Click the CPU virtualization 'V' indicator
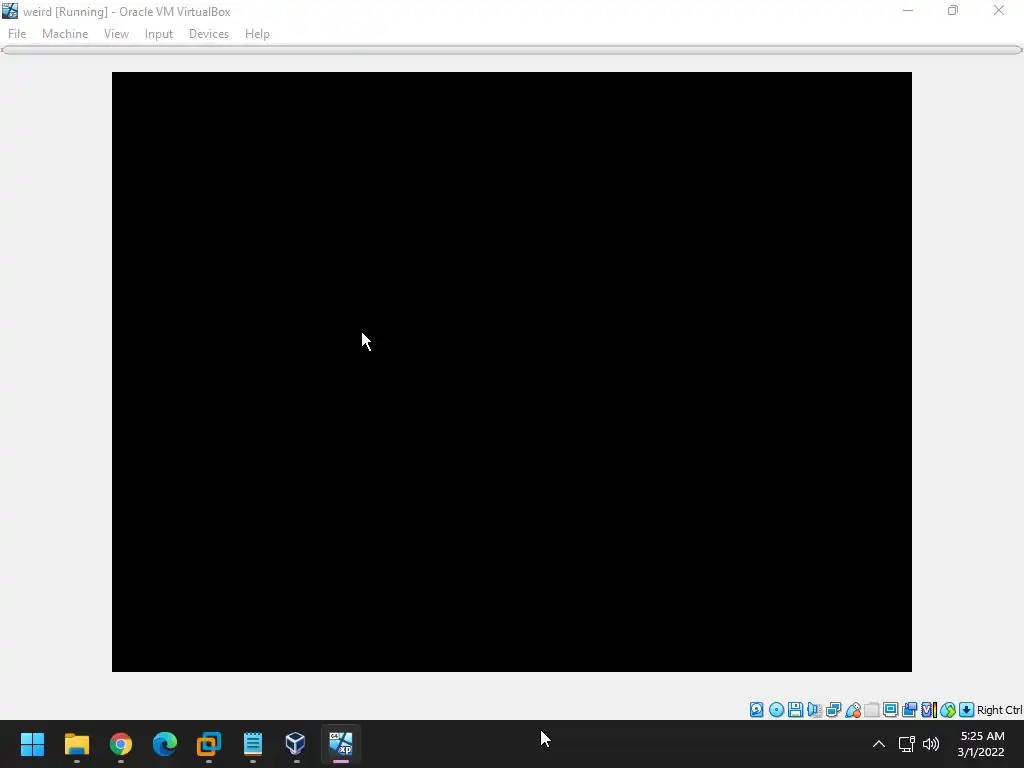 coord(929,710)
